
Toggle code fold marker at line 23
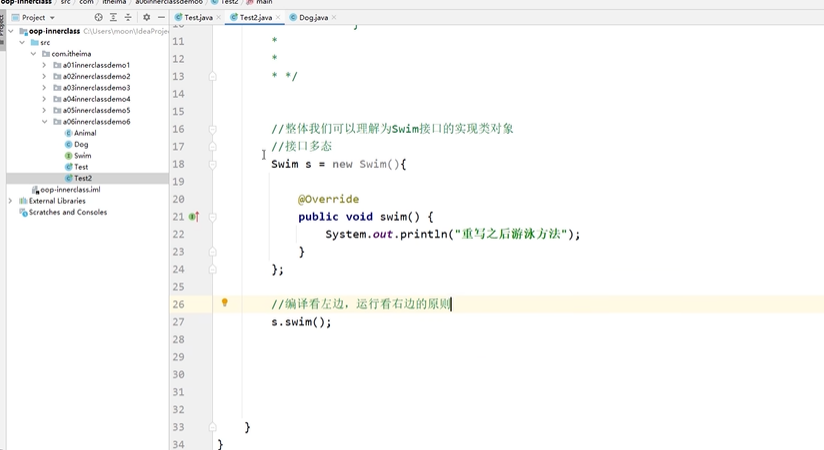tap(212, 252)
